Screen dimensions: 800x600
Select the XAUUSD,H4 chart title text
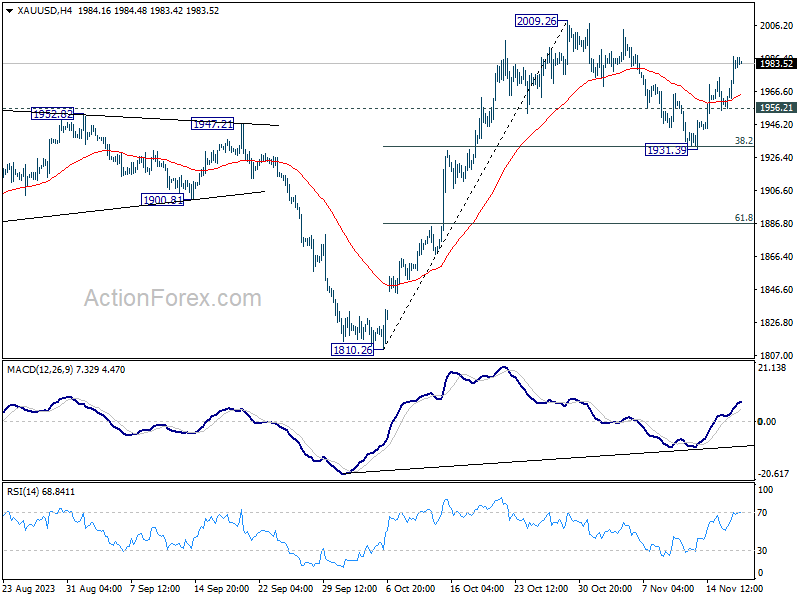(44, 11)
